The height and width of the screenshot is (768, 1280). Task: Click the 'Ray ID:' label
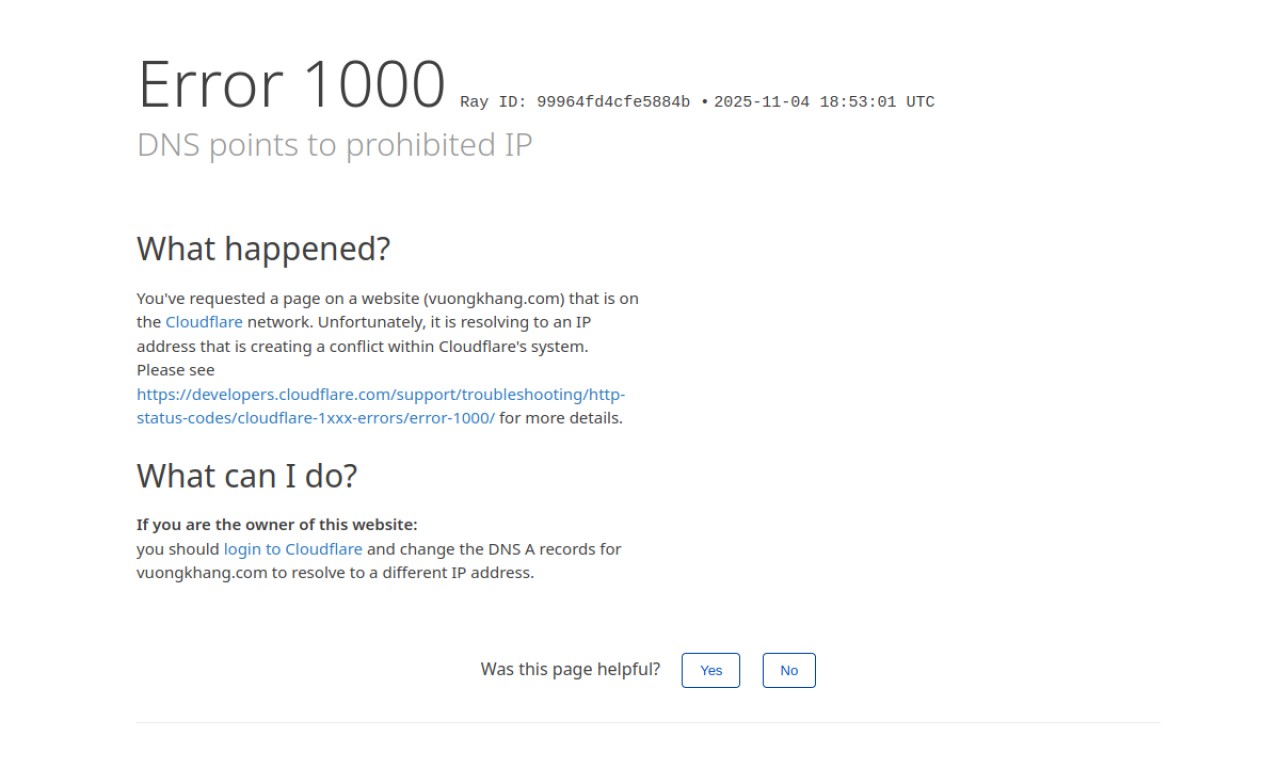[x=494, y=102]
